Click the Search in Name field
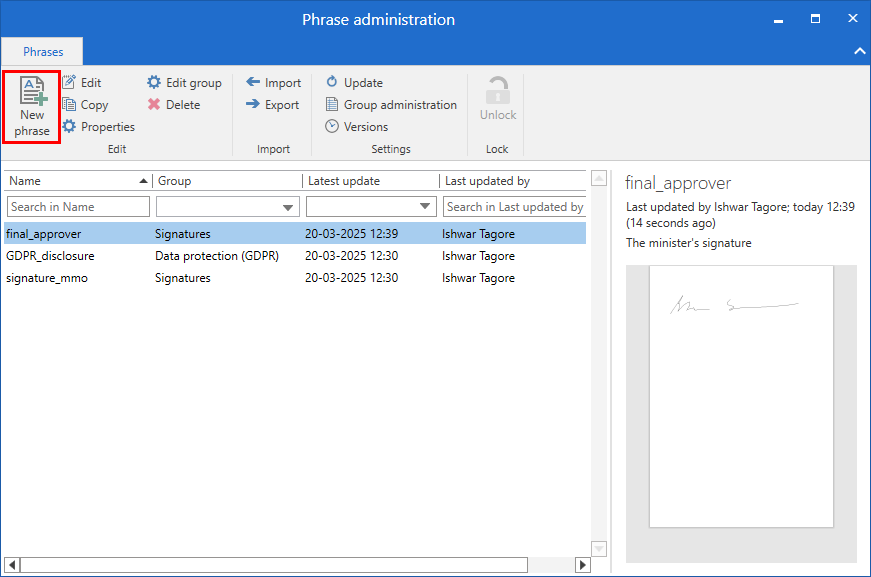Screen dimensions: 871x577 pyautogui.click(x=79, y=207)
